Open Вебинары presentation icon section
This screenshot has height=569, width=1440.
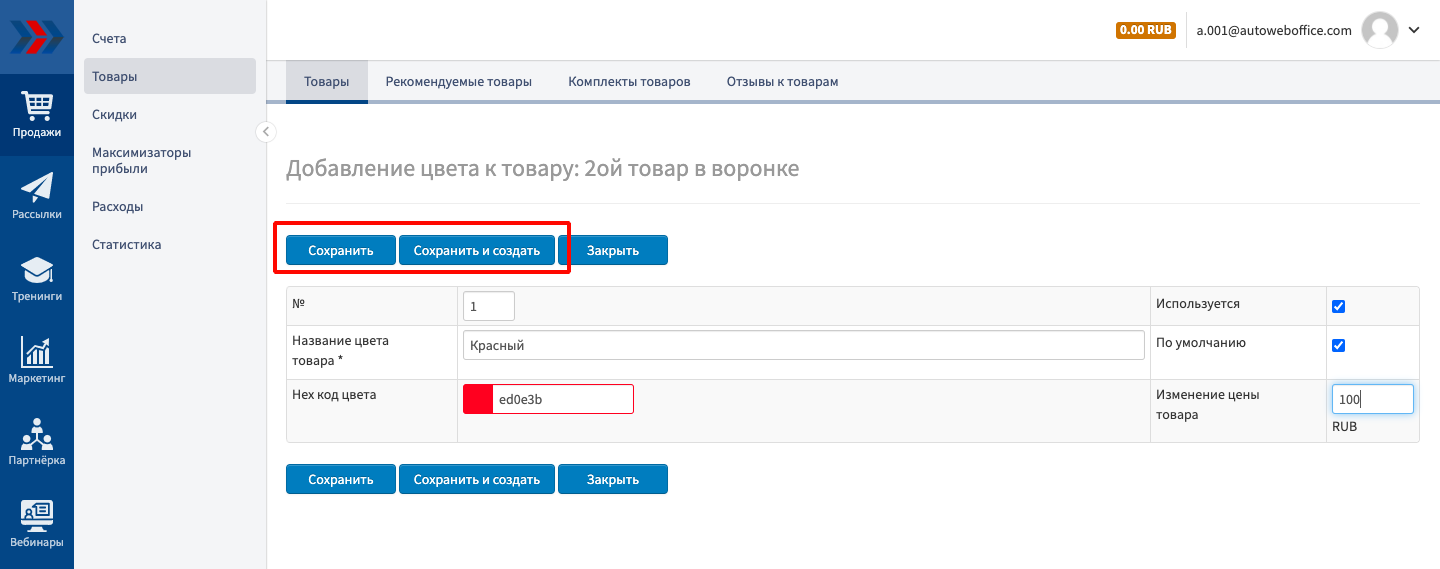coord(37,525)
